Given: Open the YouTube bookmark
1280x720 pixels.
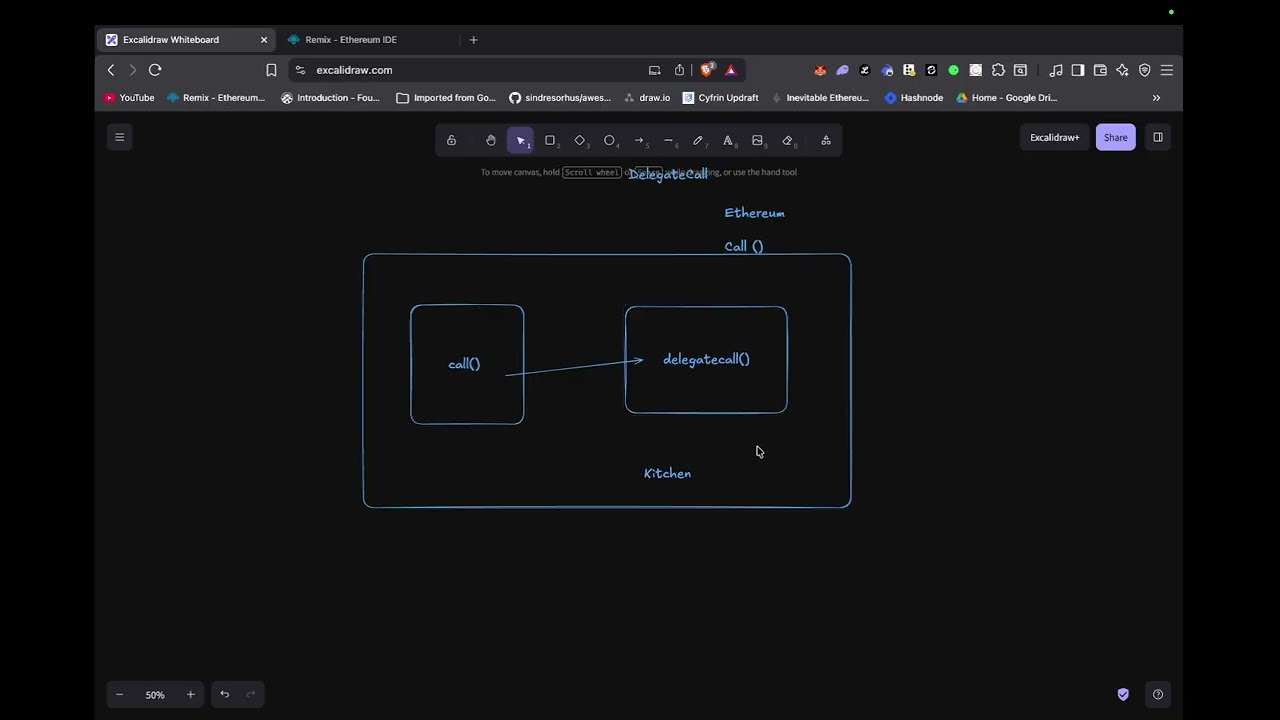Looking at the screenshot, I should pyautogui.click(x=129, y=98).
